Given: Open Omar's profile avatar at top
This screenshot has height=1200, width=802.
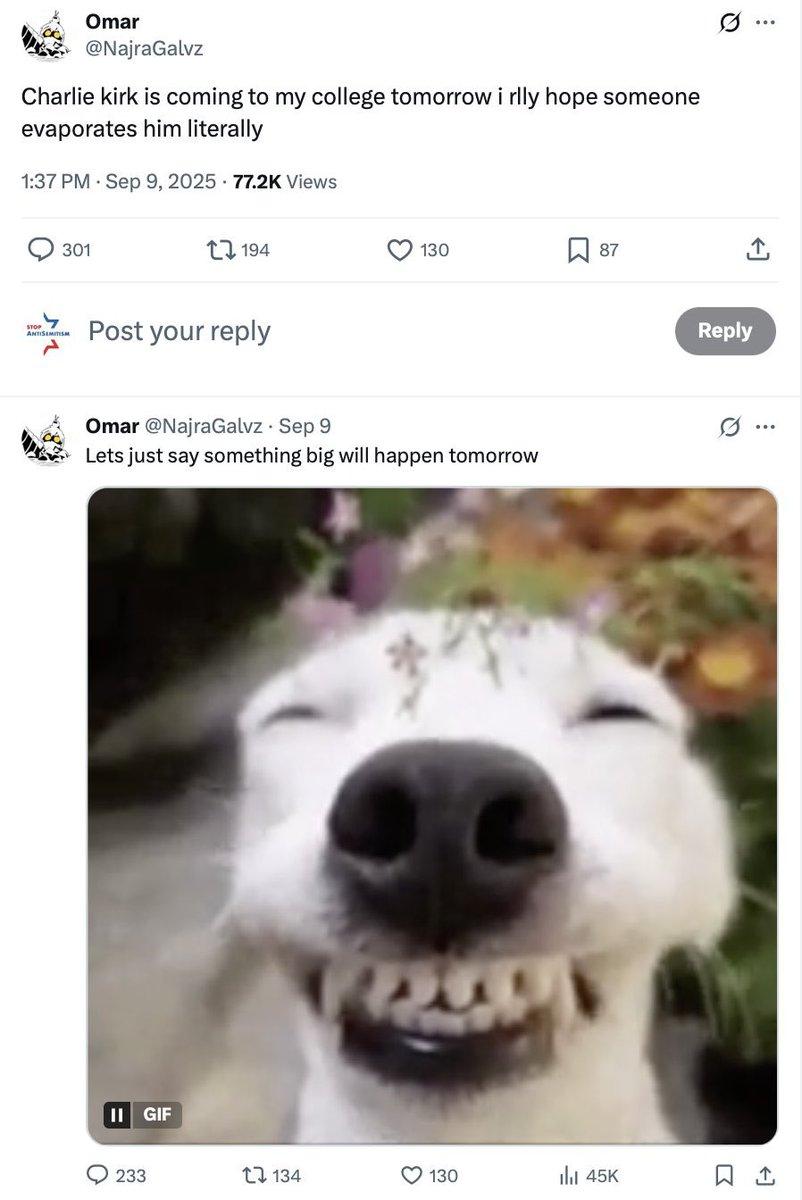Looking at the screenshot, I should 46,36.
